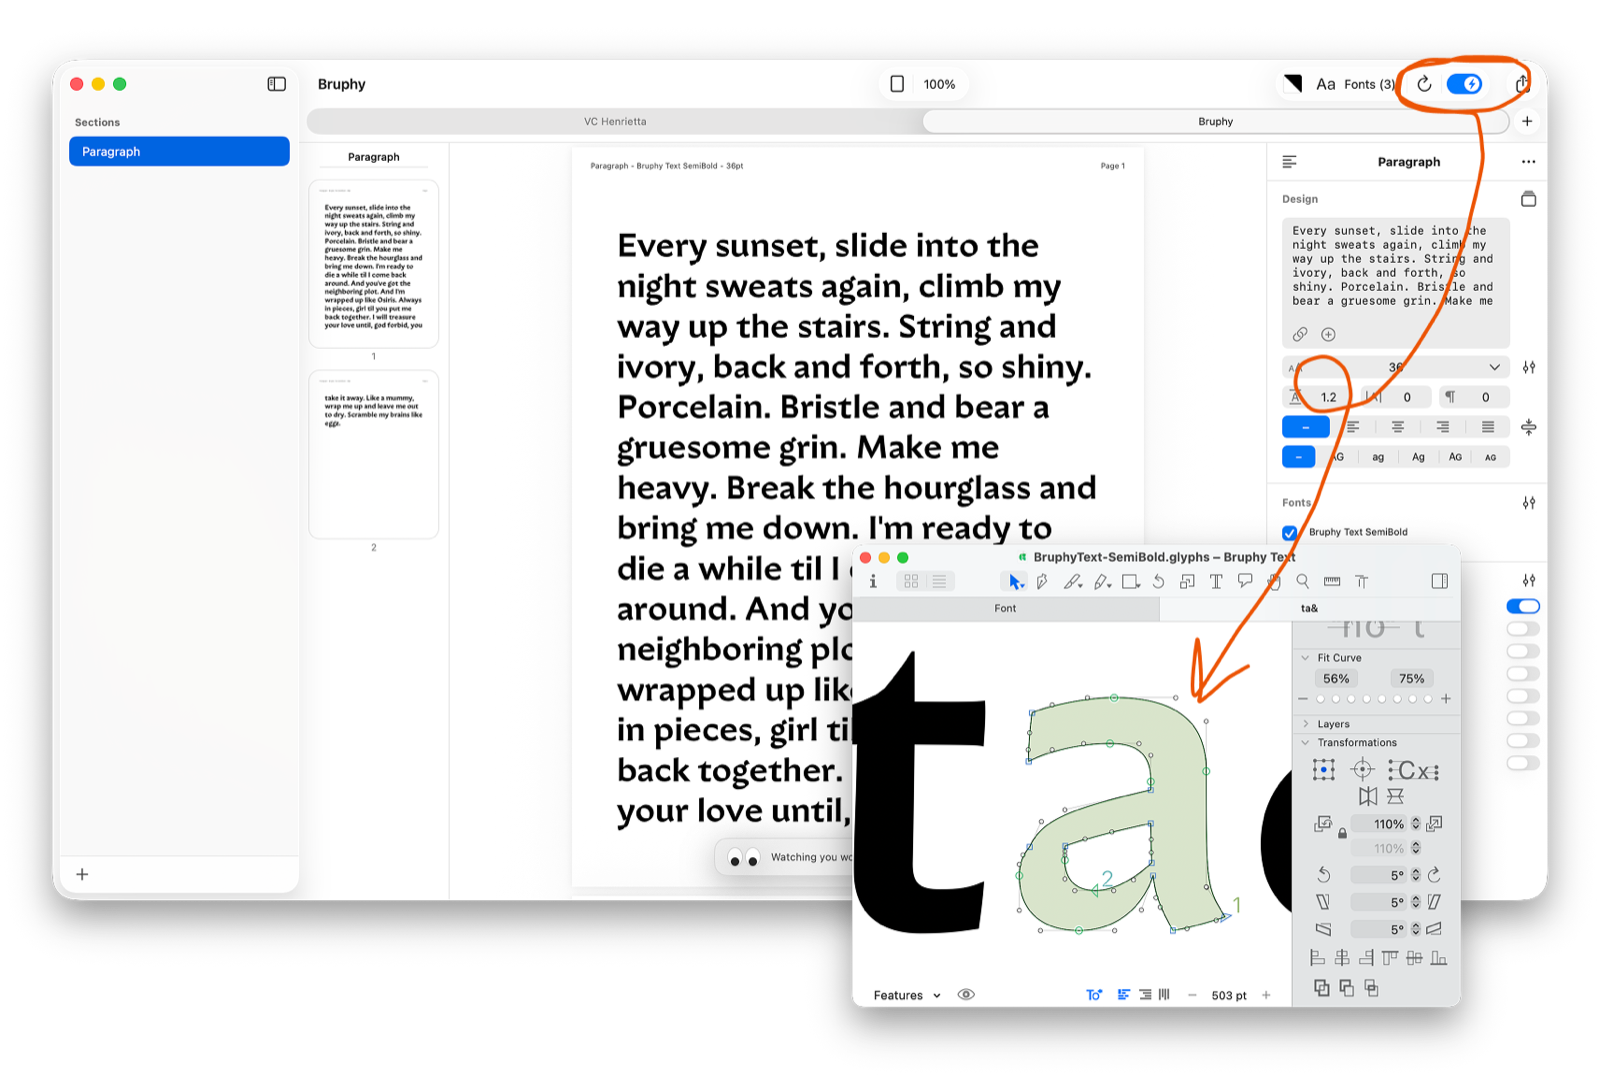Viewport: 1600px width, 1076px height.
Task: Click the link icon under the sample text
Action: pos(1300,334)
